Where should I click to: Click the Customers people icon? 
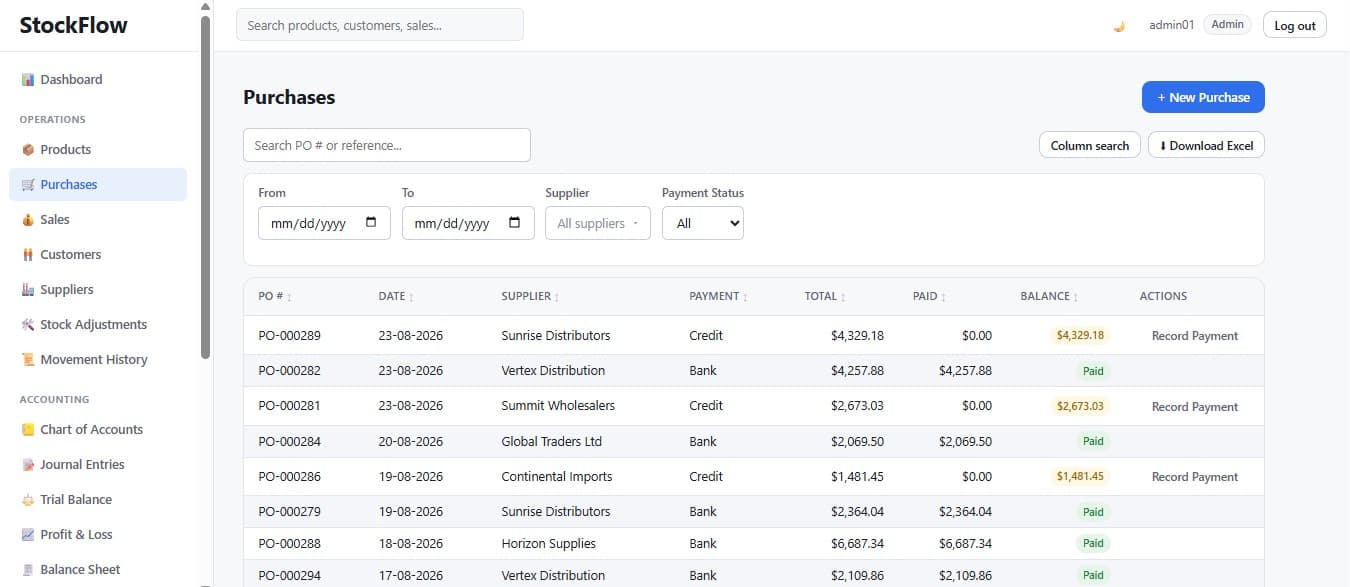pyautogui.click(x=28, y=255)
